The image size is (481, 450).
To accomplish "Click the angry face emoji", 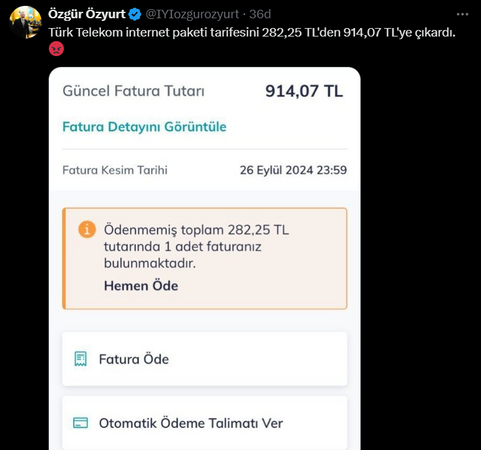I will 56,49.
